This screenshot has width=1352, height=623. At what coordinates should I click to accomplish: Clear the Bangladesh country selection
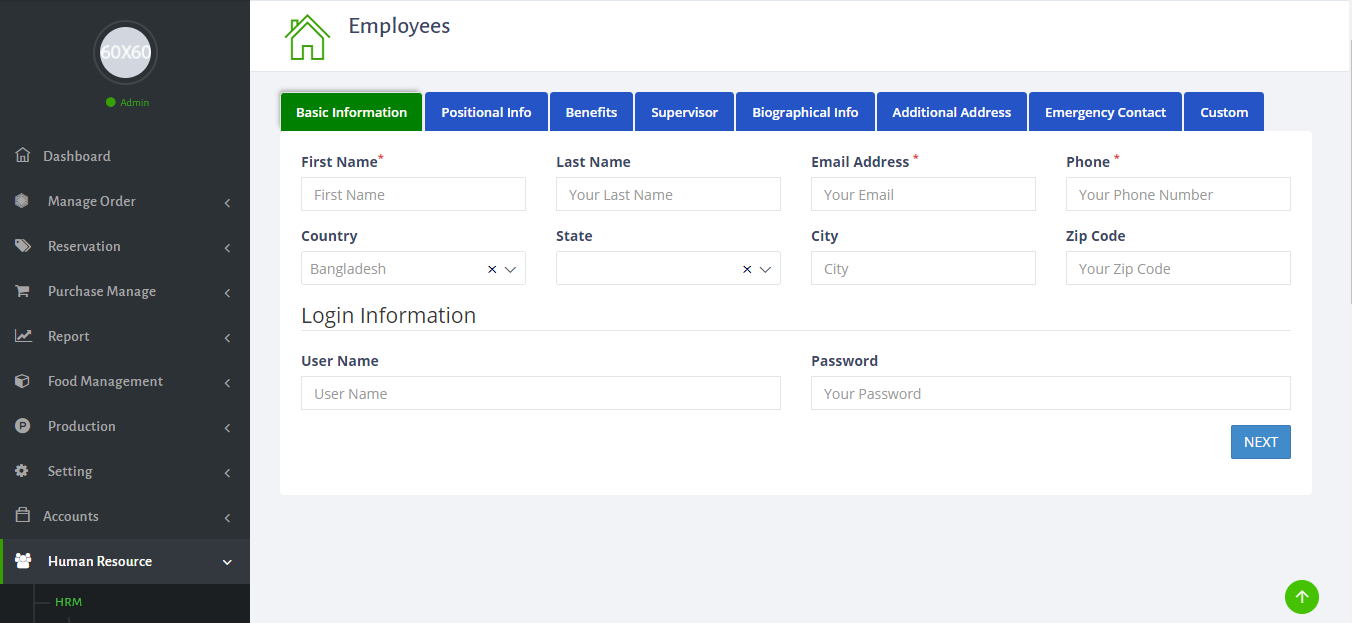[491, 269]
